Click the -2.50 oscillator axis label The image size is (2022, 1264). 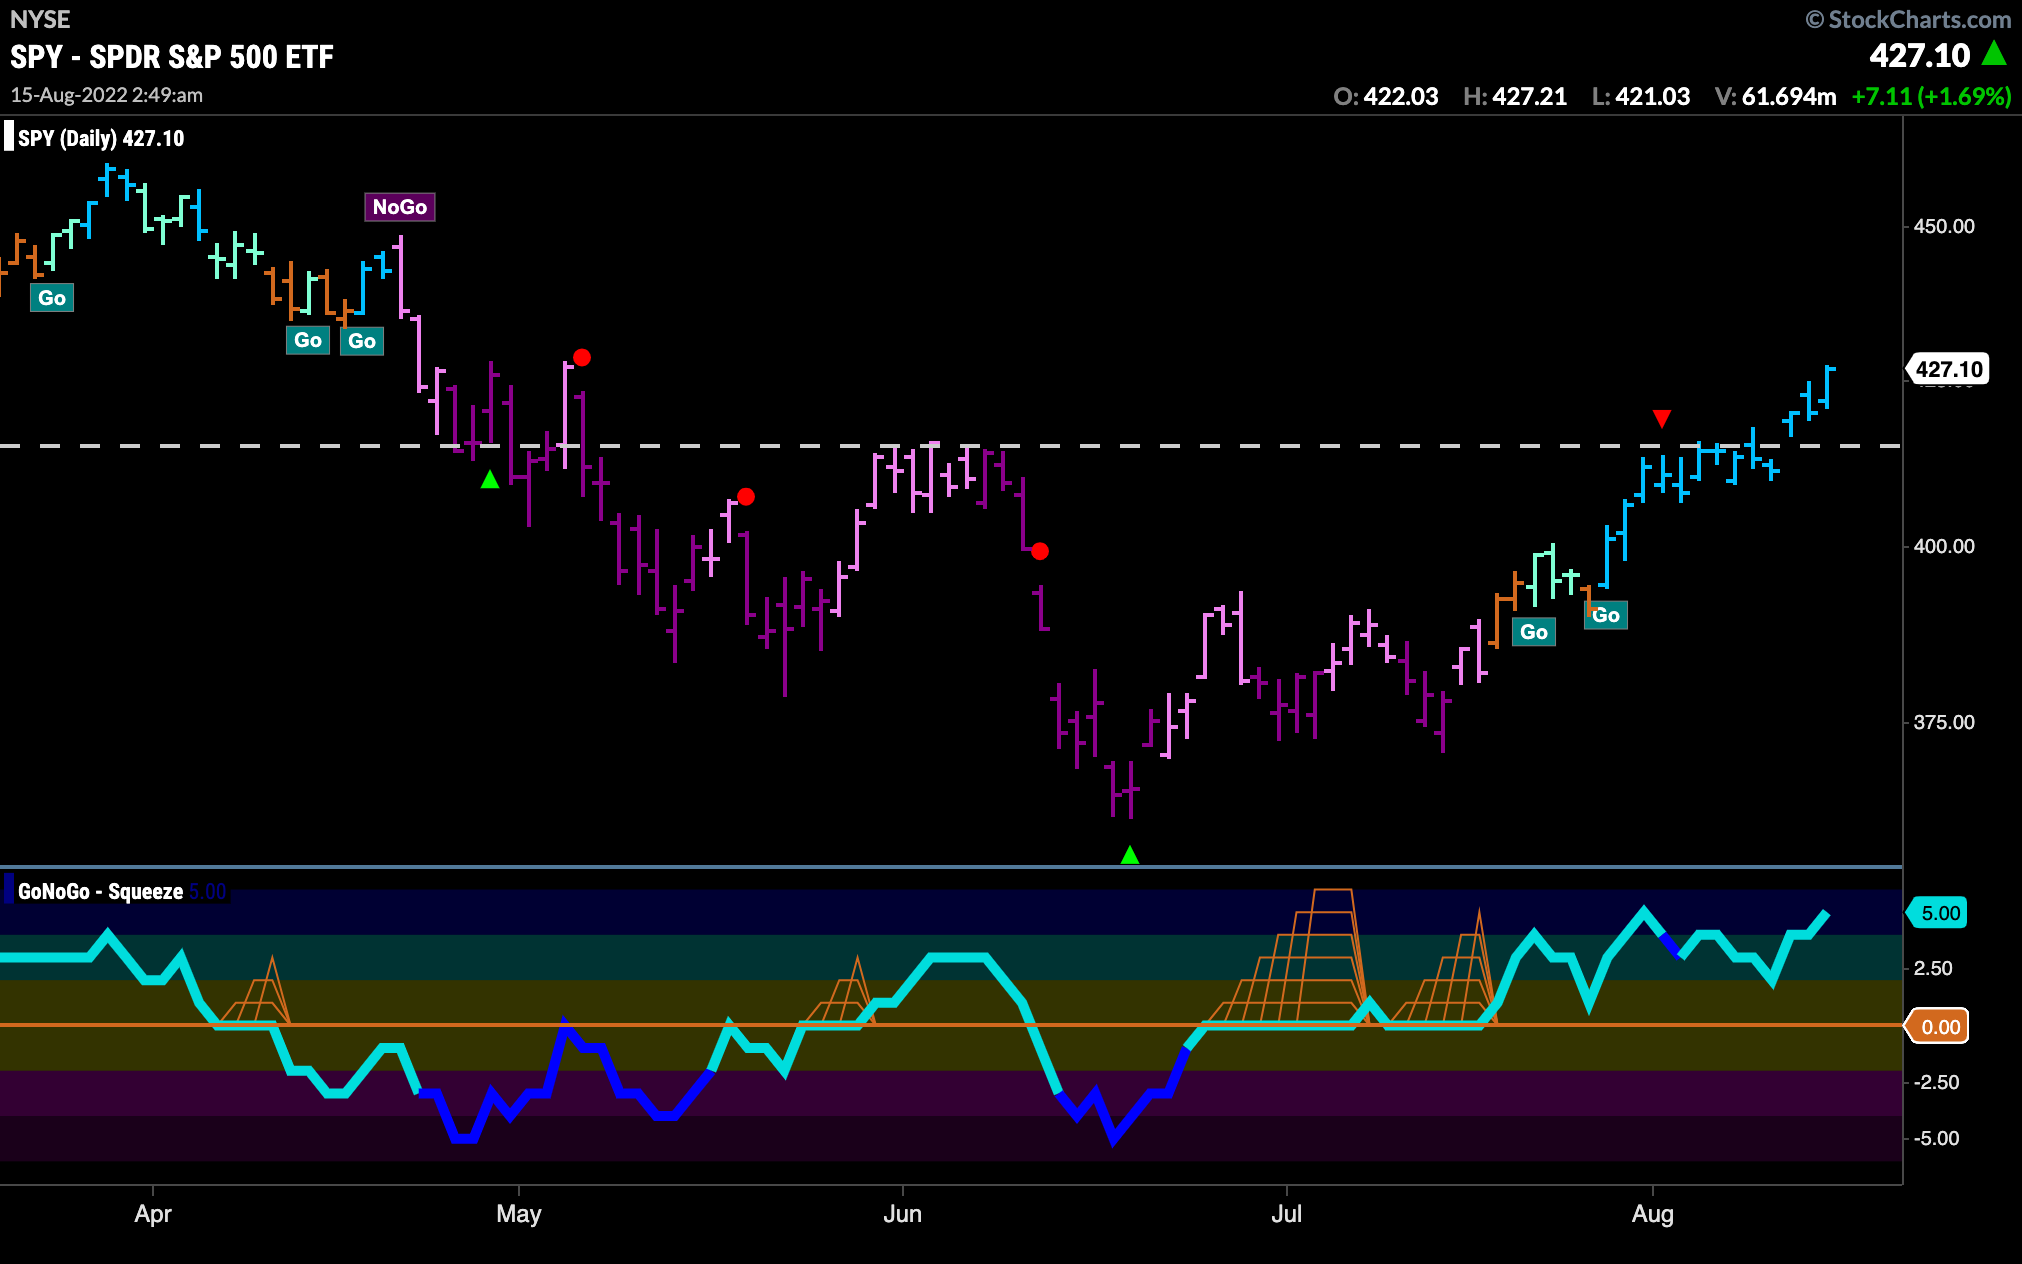[1936, 1082]
